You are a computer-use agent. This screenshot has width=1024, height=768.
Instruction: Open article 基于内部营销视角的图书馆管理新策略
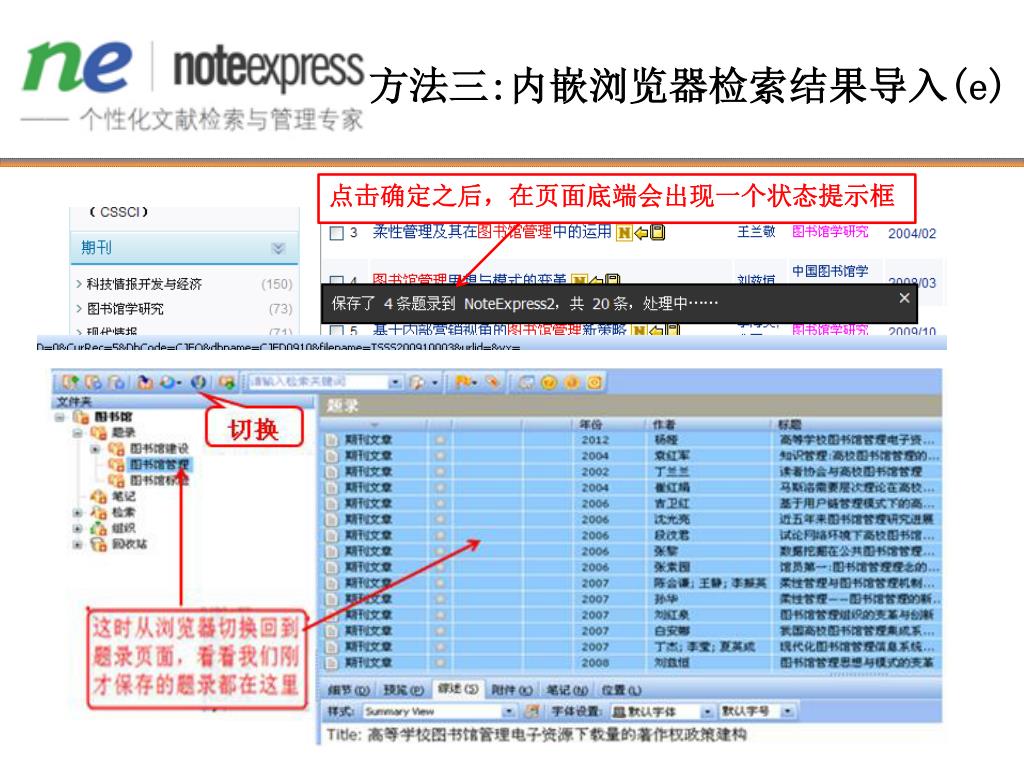click(500, 330)
